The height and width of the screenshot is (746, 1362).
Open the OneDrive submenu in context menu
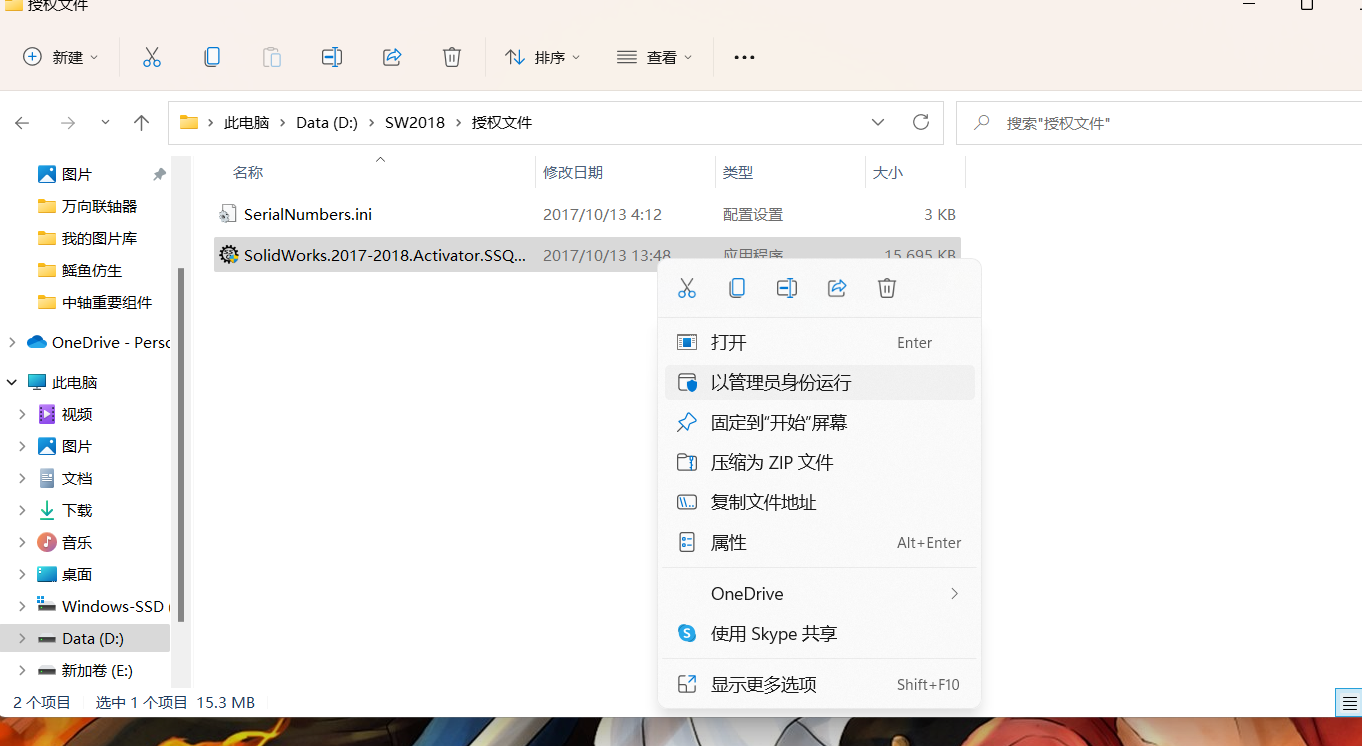coord(819,594)
